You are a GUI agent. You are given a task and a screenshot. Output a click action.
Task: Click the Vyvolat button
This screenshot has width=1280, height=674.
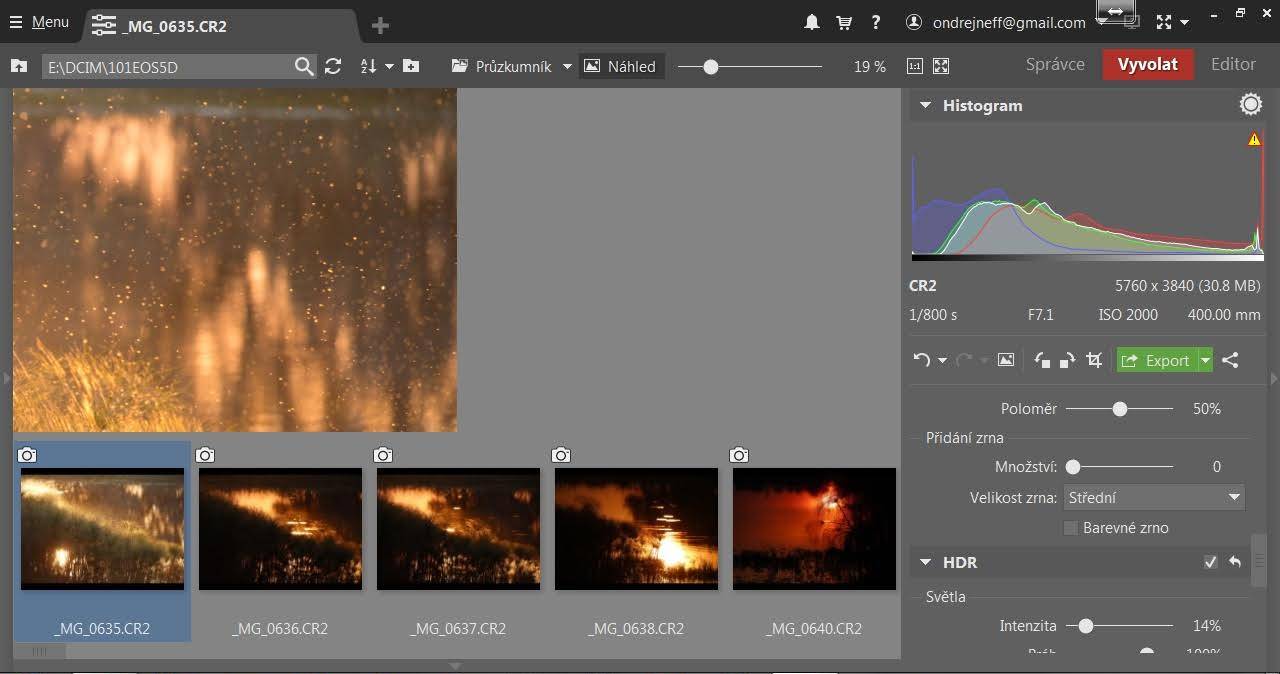point(1147,64)
